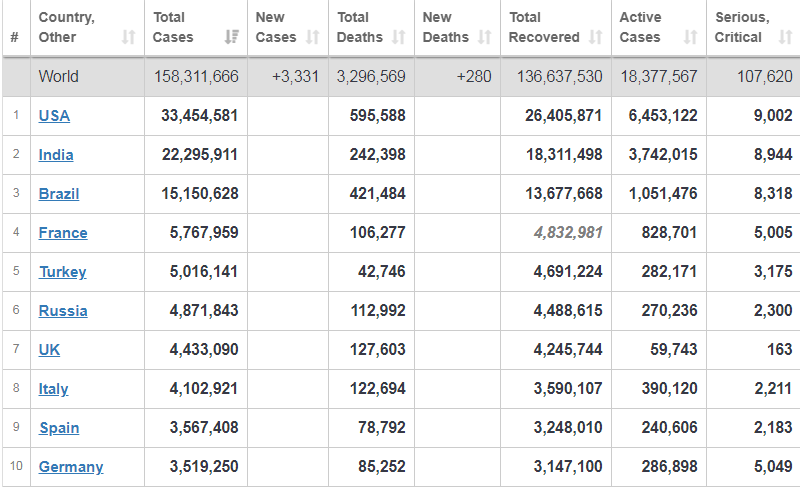Open the Spain country link
800x487 pixels.
pos(59,428)
